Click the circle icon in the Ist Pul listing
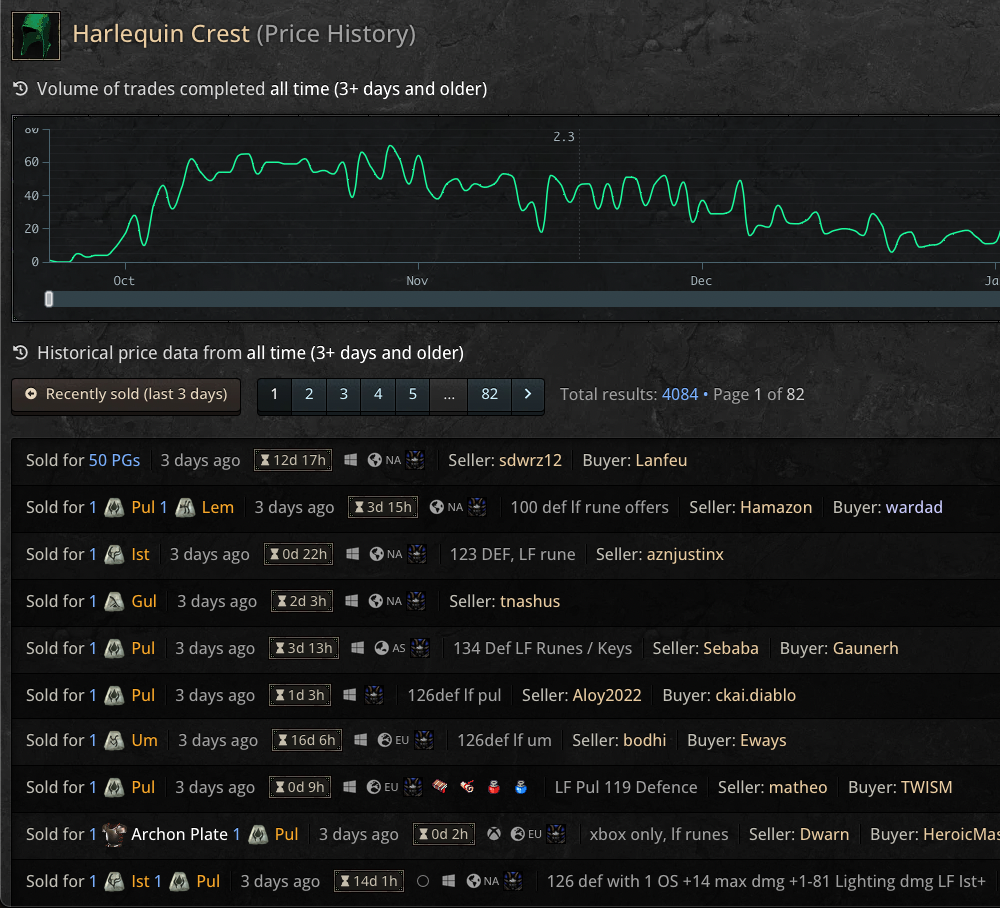The image size is (1000, 908). point(423,881)
